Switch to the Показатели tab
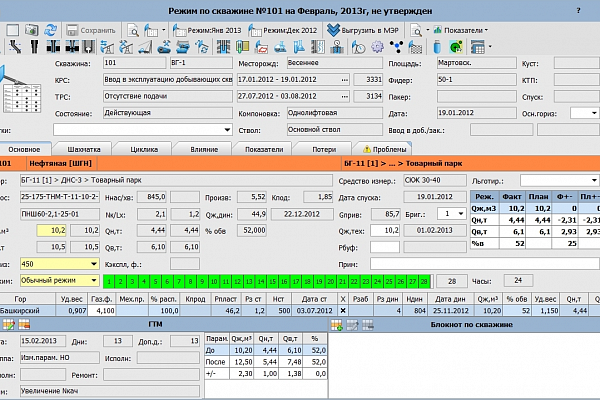 pos(264,149)
